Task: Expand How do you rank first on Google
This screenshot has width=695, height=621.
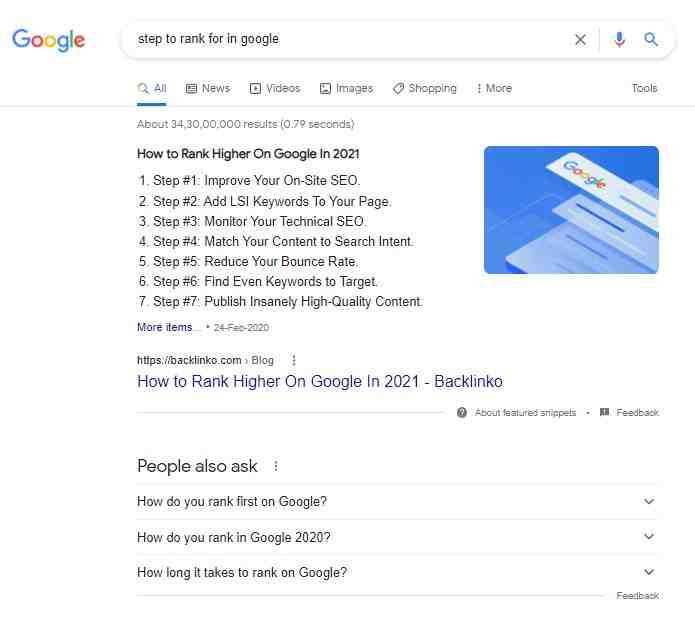Action: [398, 501]
